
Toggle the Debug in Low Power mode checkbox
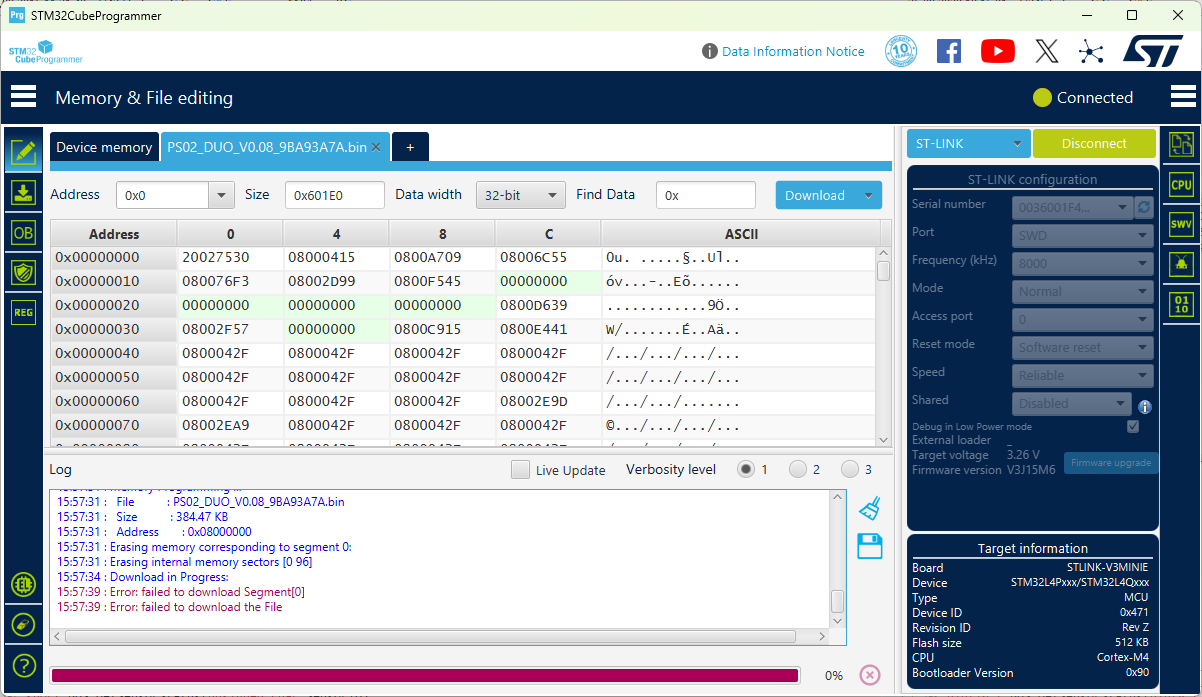1133,425
